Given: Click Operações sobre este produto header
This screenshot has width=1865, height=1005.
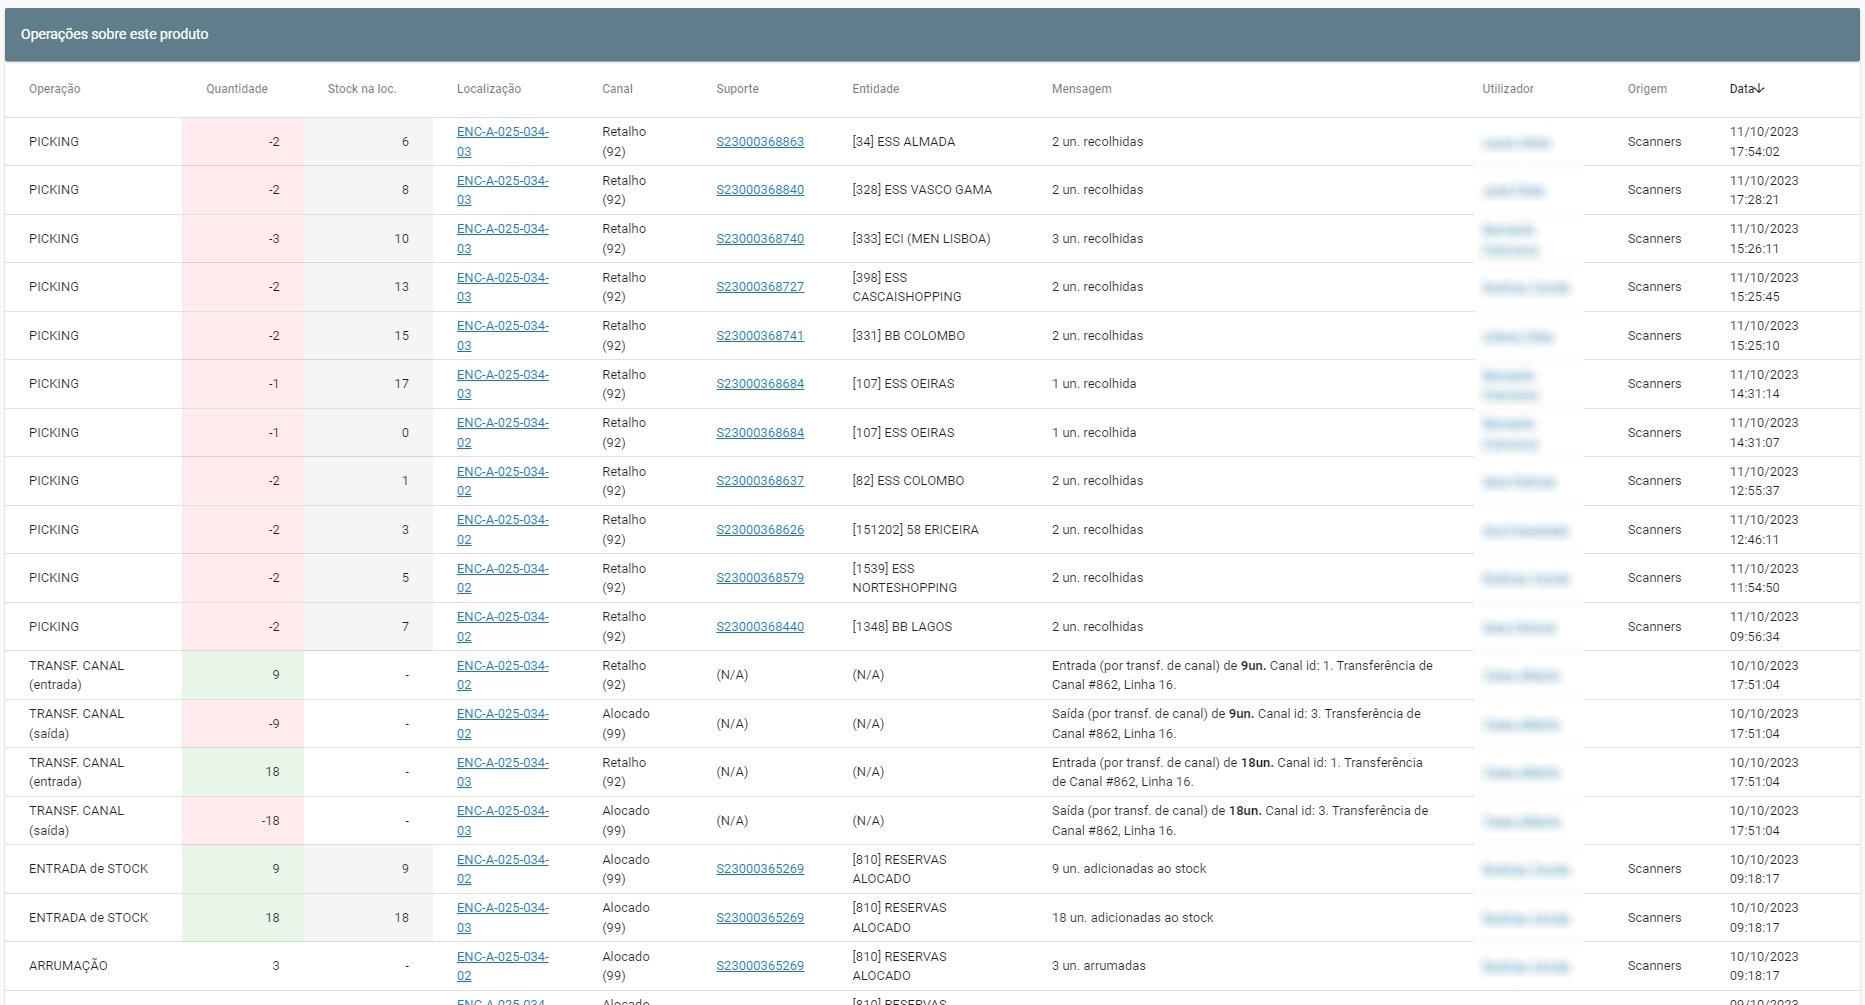Looking at the screenshot, I should (x=115, y=34).
